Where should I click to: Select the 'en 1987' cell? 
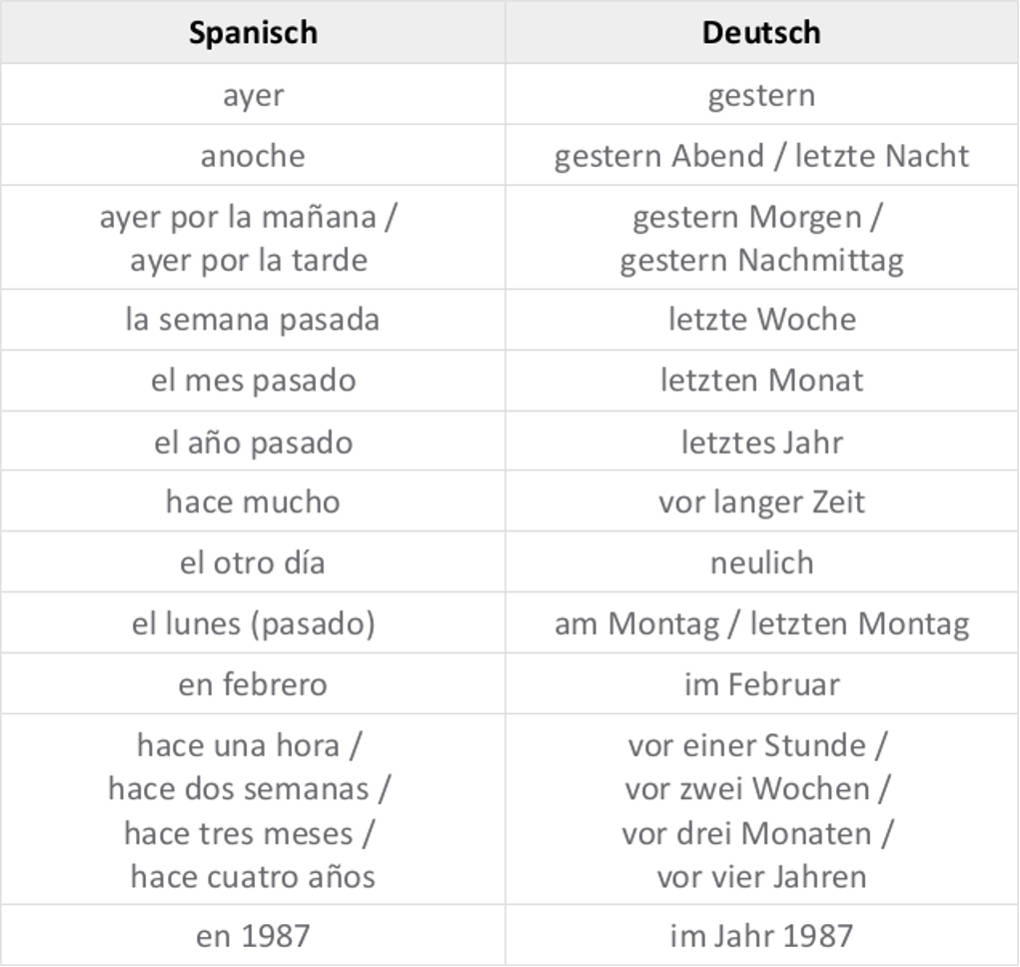click(253, 936)
